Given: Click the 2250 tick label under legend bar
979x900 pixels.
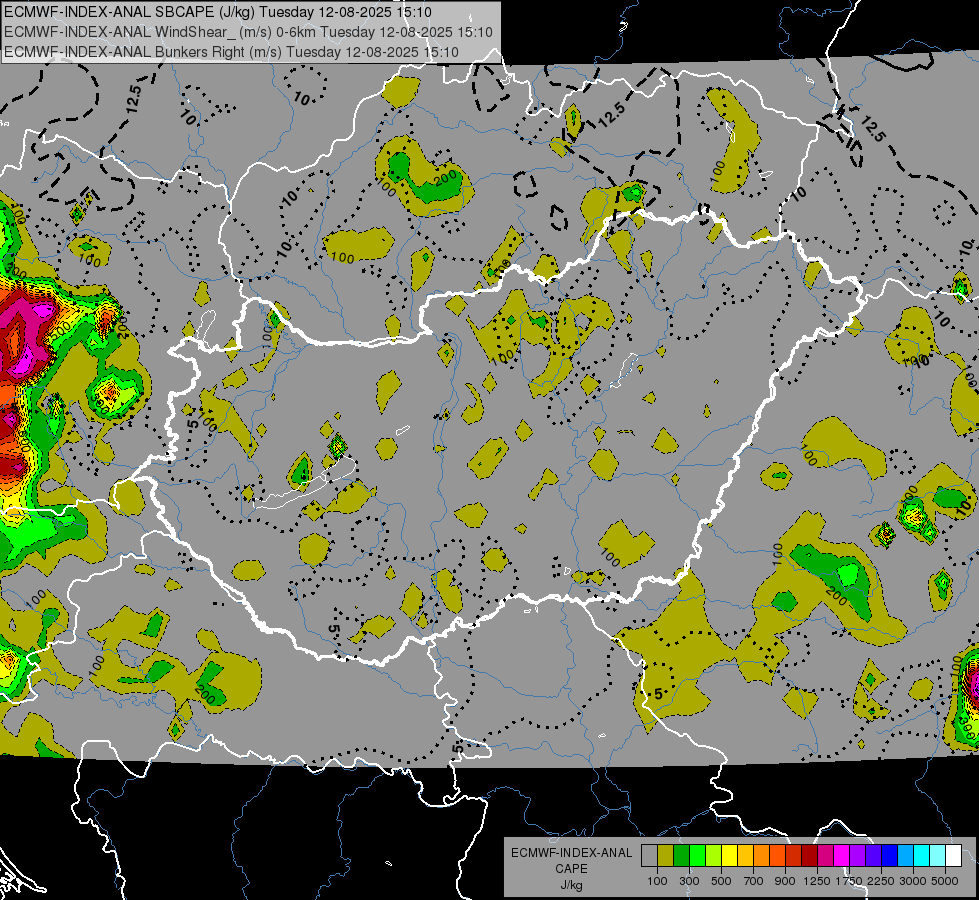Looking at the screenshot, I should click(881, 881).
